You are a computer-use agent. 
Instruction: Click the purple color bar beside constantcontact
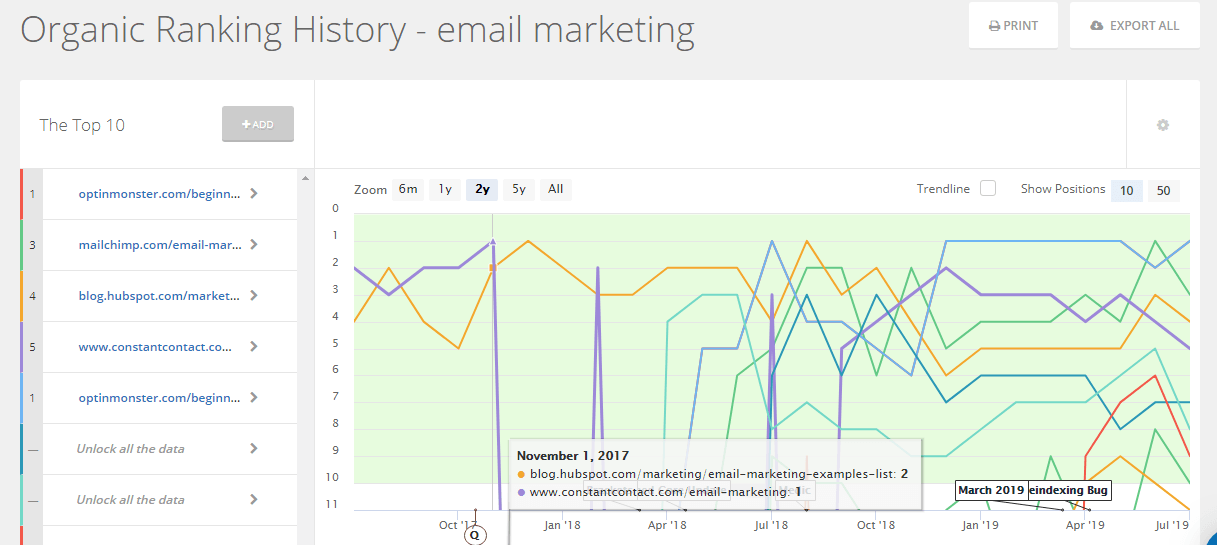(23, 347)
